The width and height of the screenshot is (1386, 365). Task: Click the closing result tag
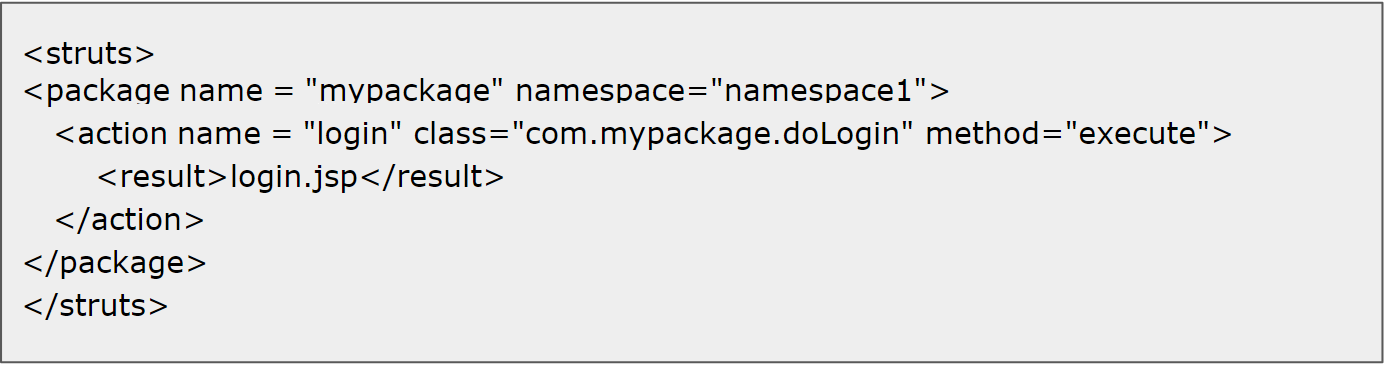click(x=431, y=177)
